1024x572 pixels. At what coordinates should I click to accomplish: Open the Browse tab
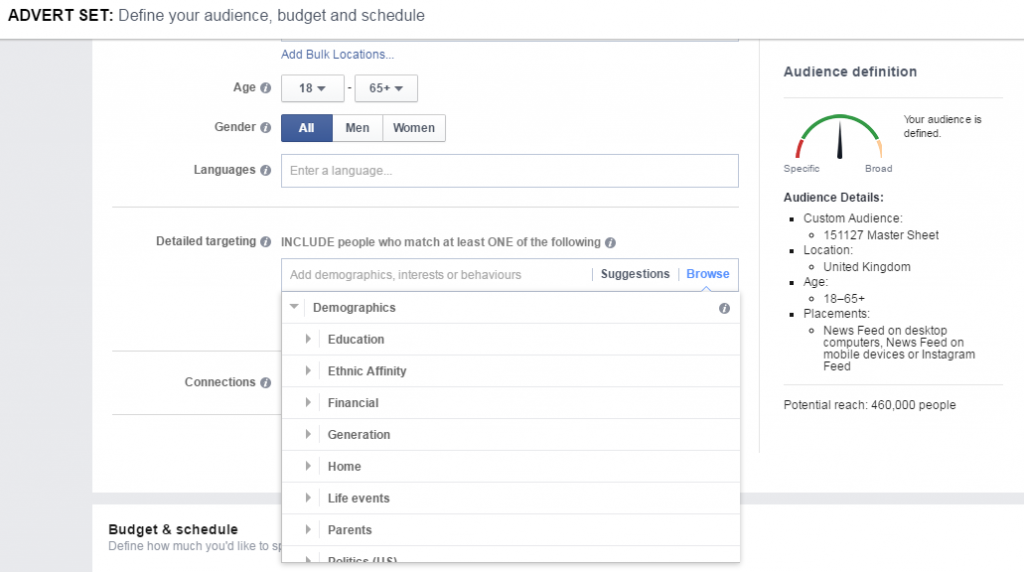tap(707, 274)
